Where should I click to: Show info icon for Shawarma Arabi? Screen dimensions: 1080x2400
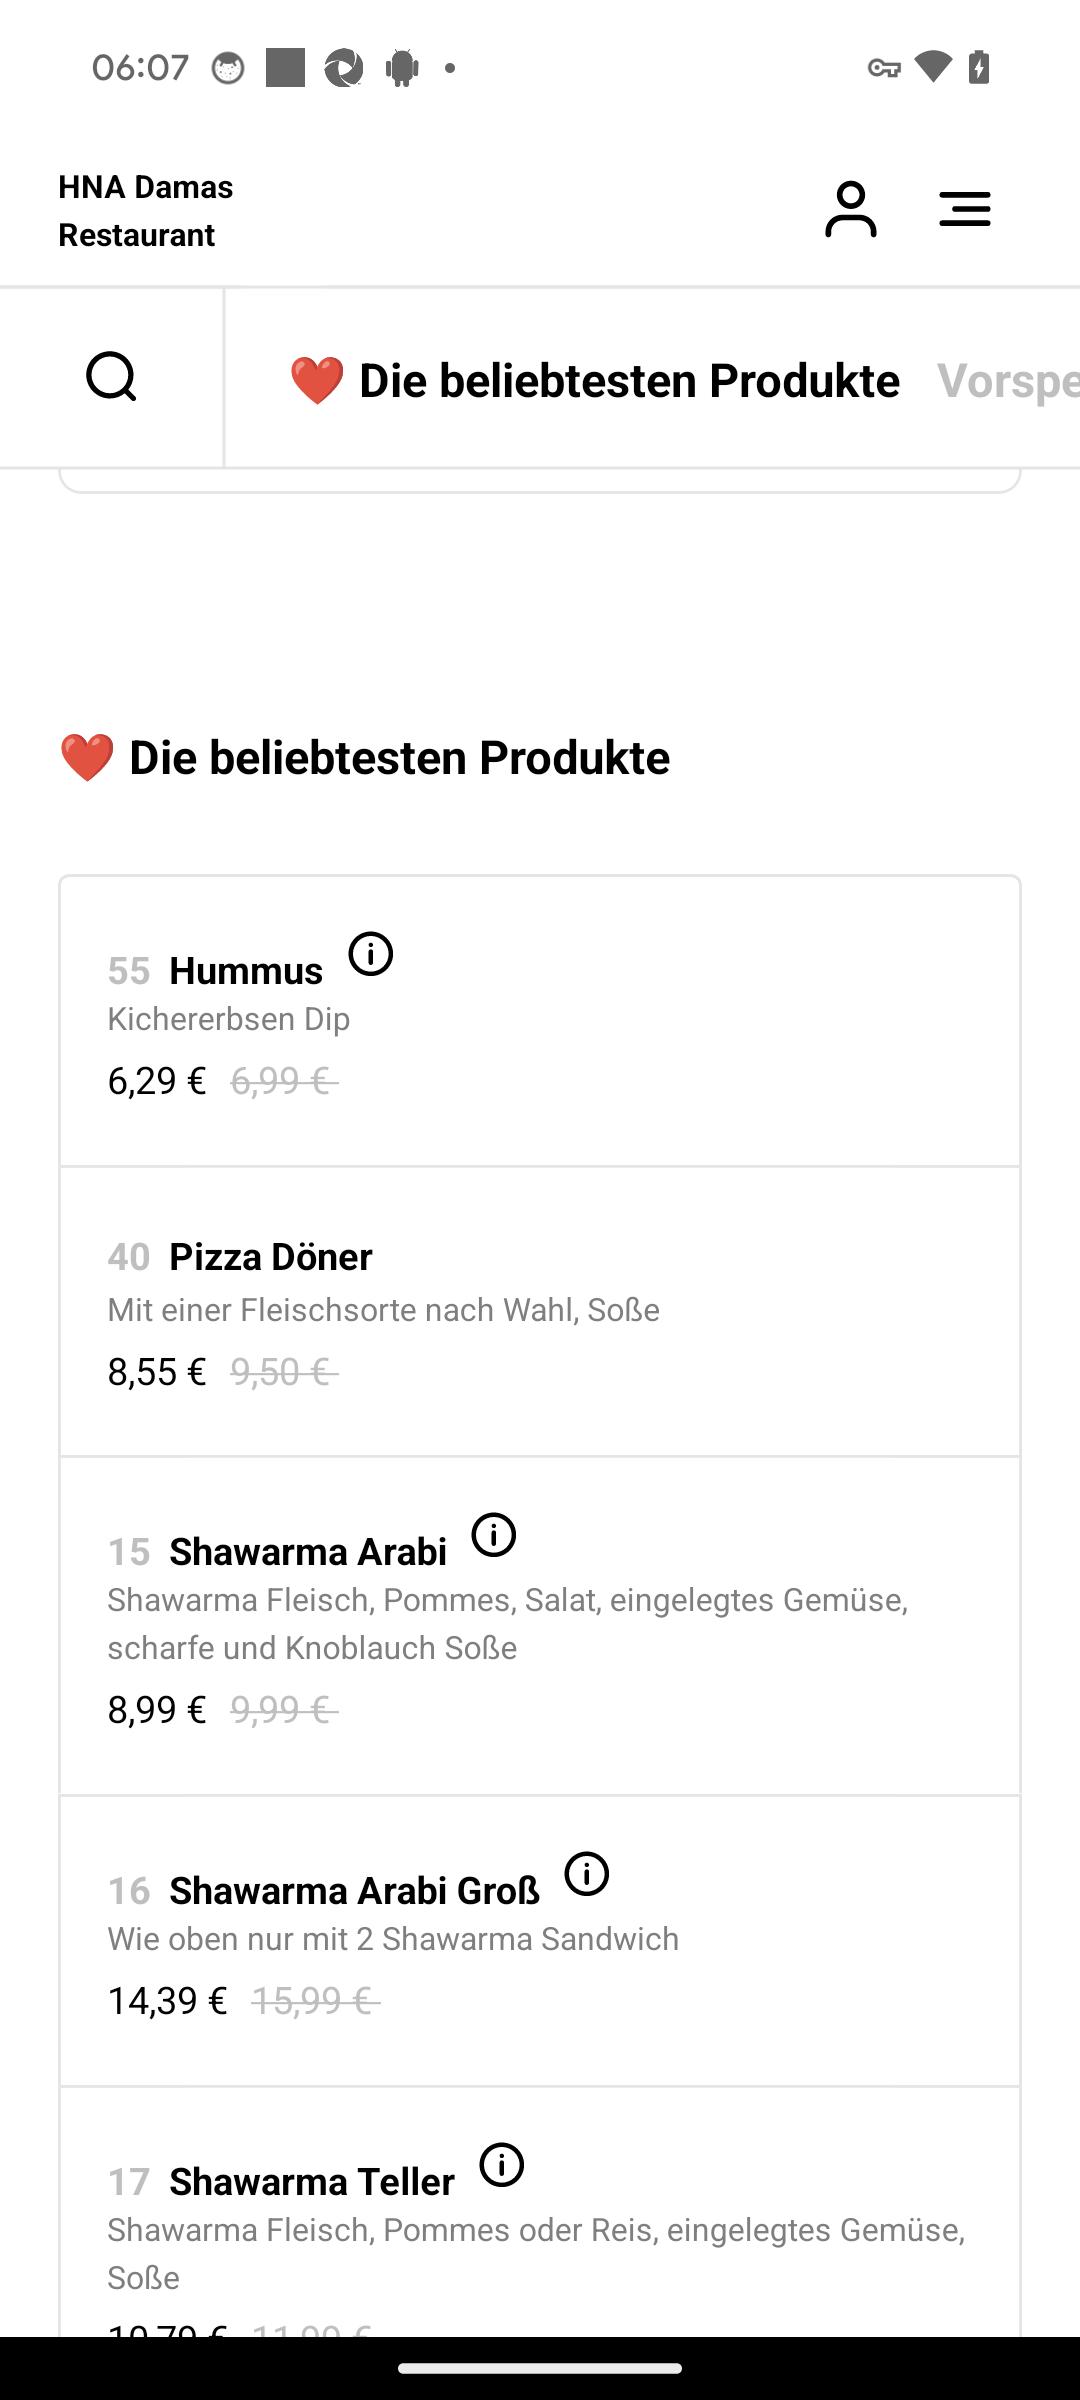coord(494,1535)
